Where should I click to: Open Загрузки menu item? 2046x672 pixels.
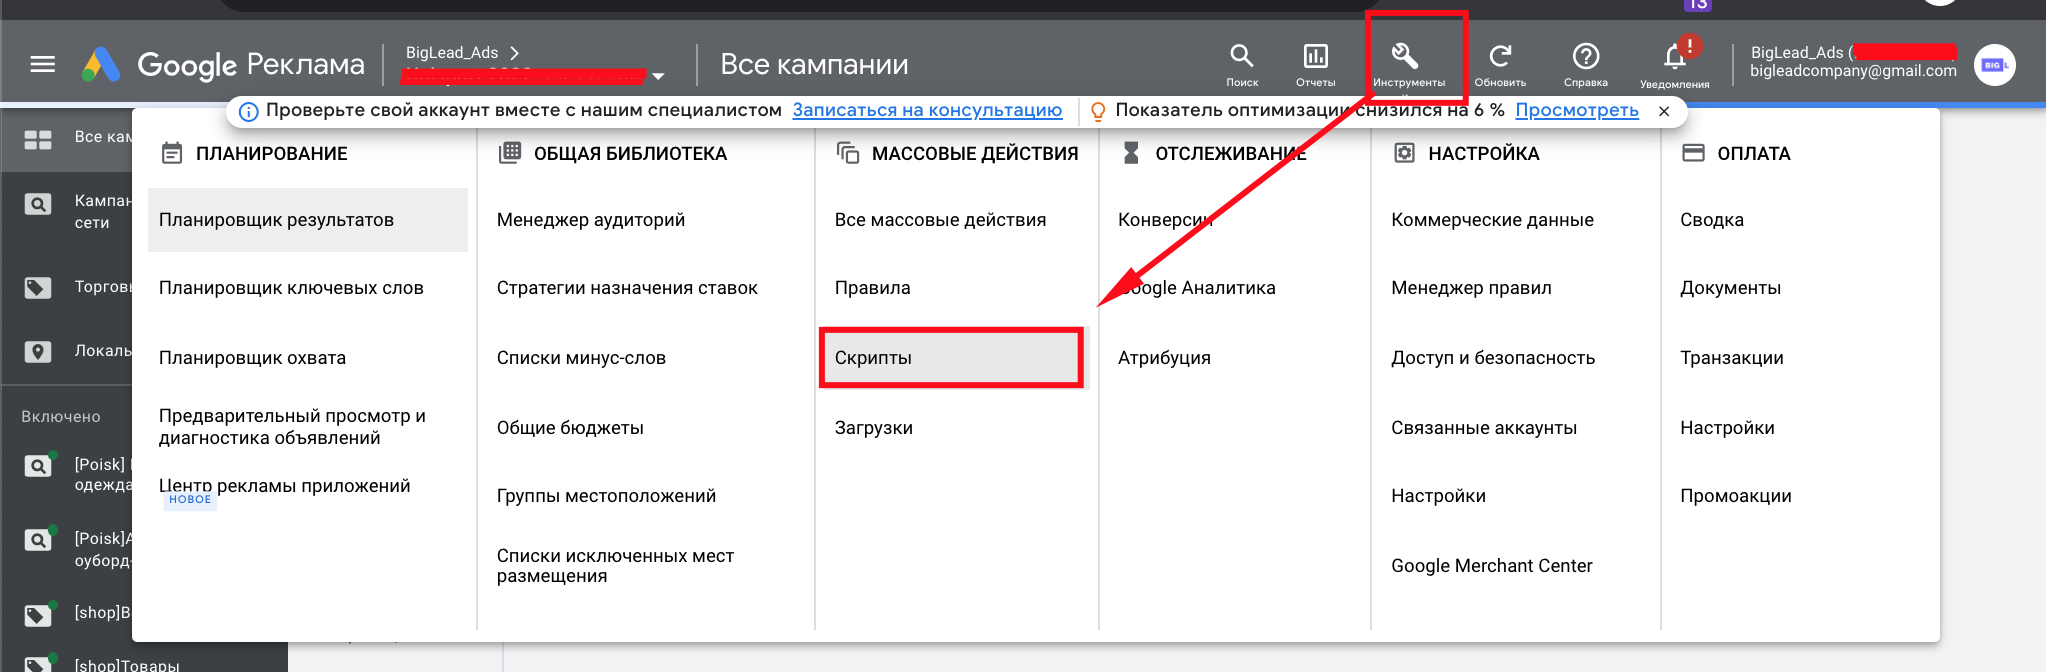pyautogui.click(x=873, y=428)
